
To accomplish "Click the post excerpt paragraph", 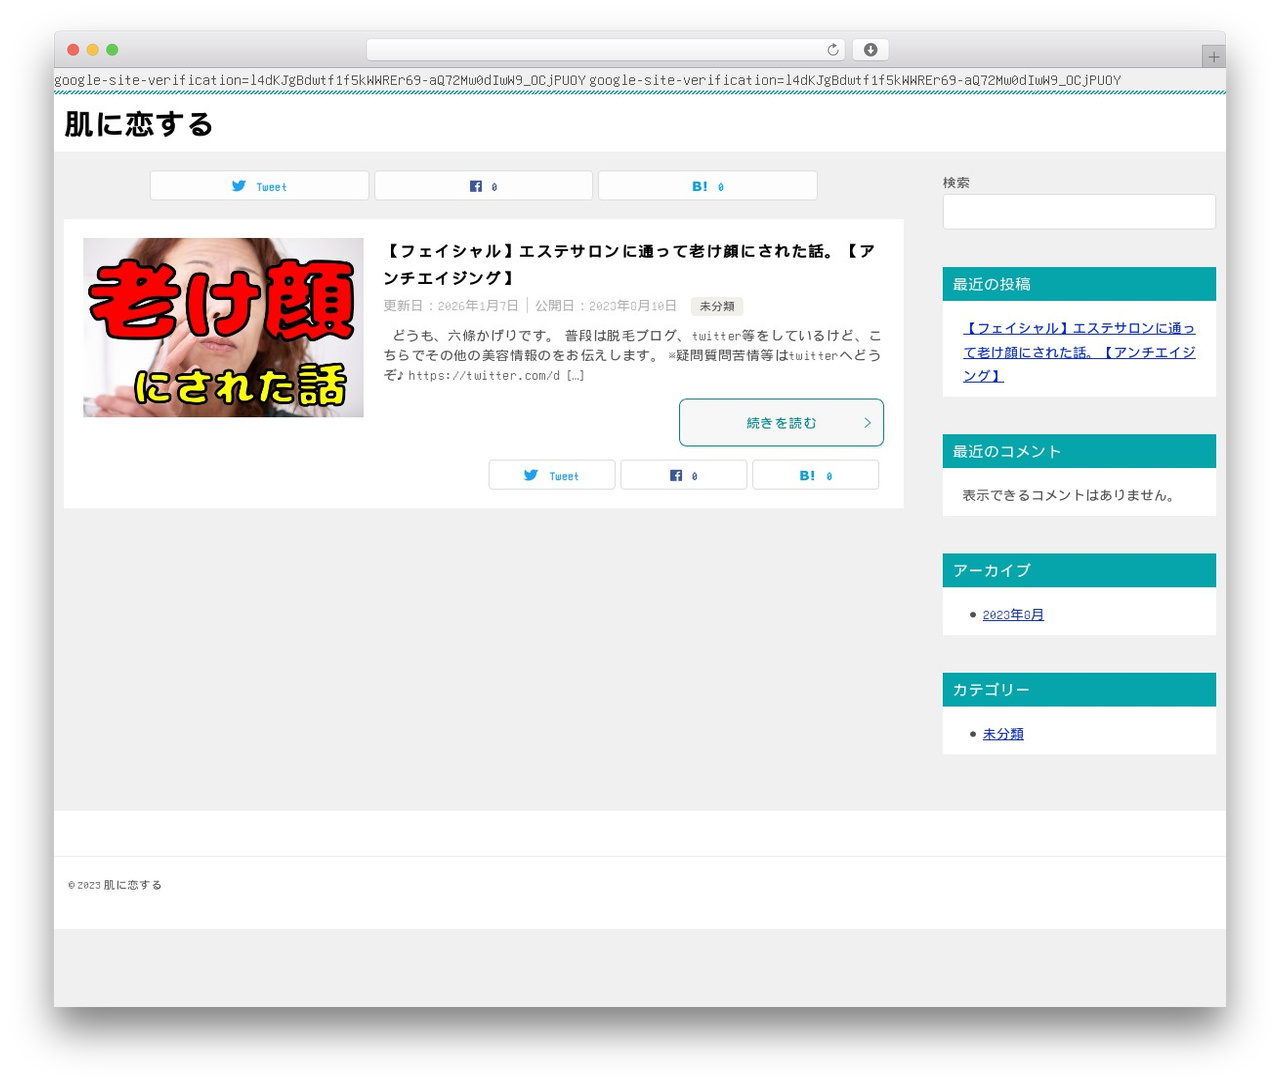I will [x=633, y=355].
